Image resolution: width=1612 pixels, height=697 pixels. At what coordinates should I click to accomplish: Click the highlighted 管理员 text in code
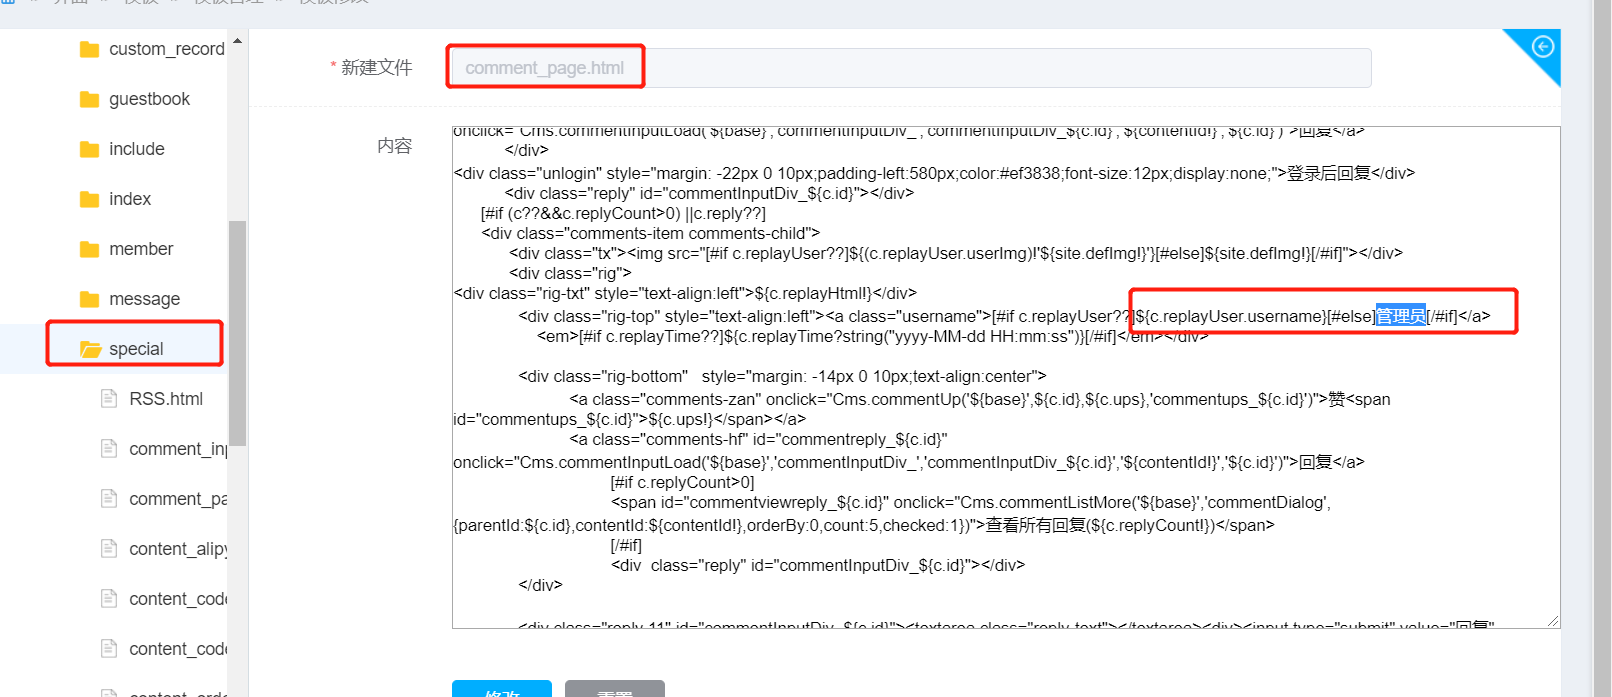click(1401, 316)
